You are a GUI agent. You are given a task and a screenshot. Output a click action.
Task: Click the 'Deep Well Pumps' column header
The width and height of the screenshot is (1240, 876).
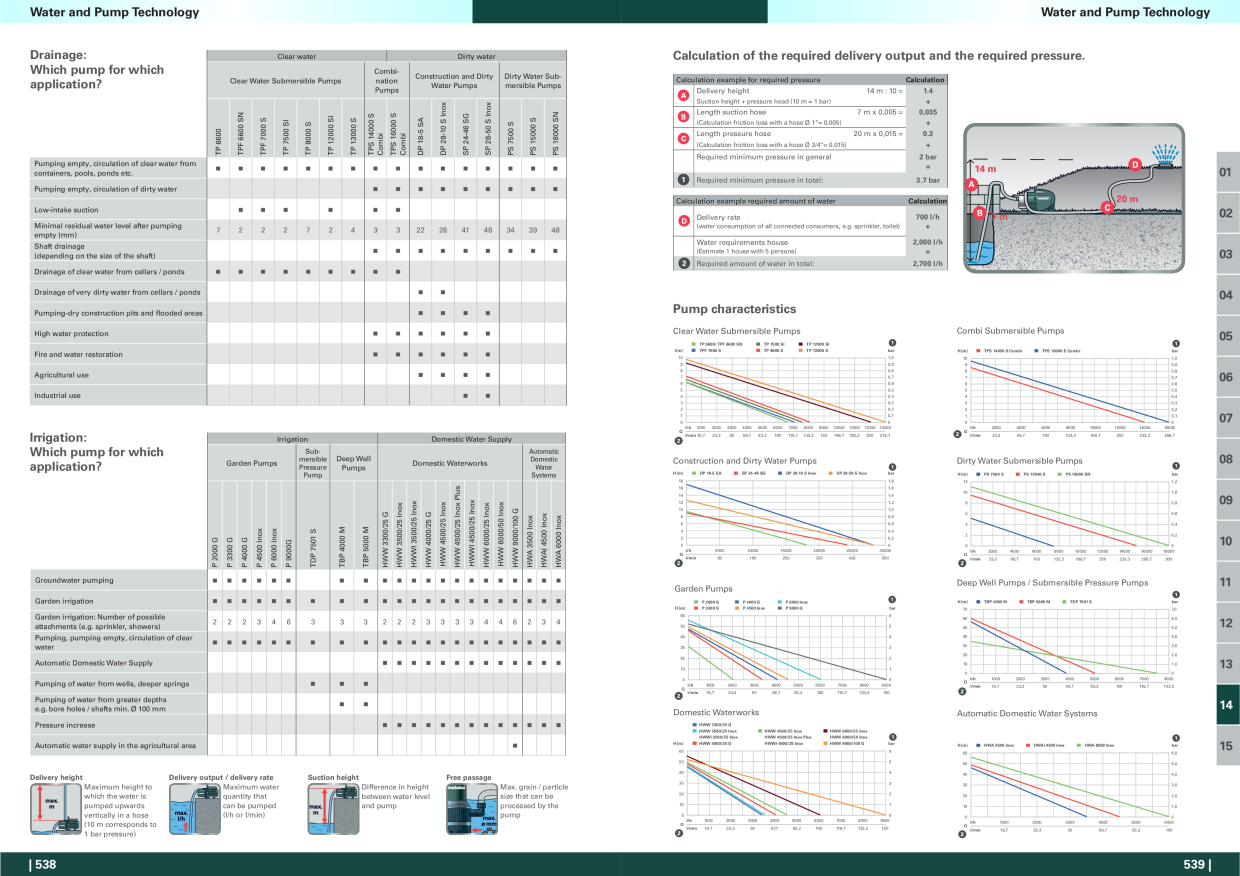click(353, 463)
